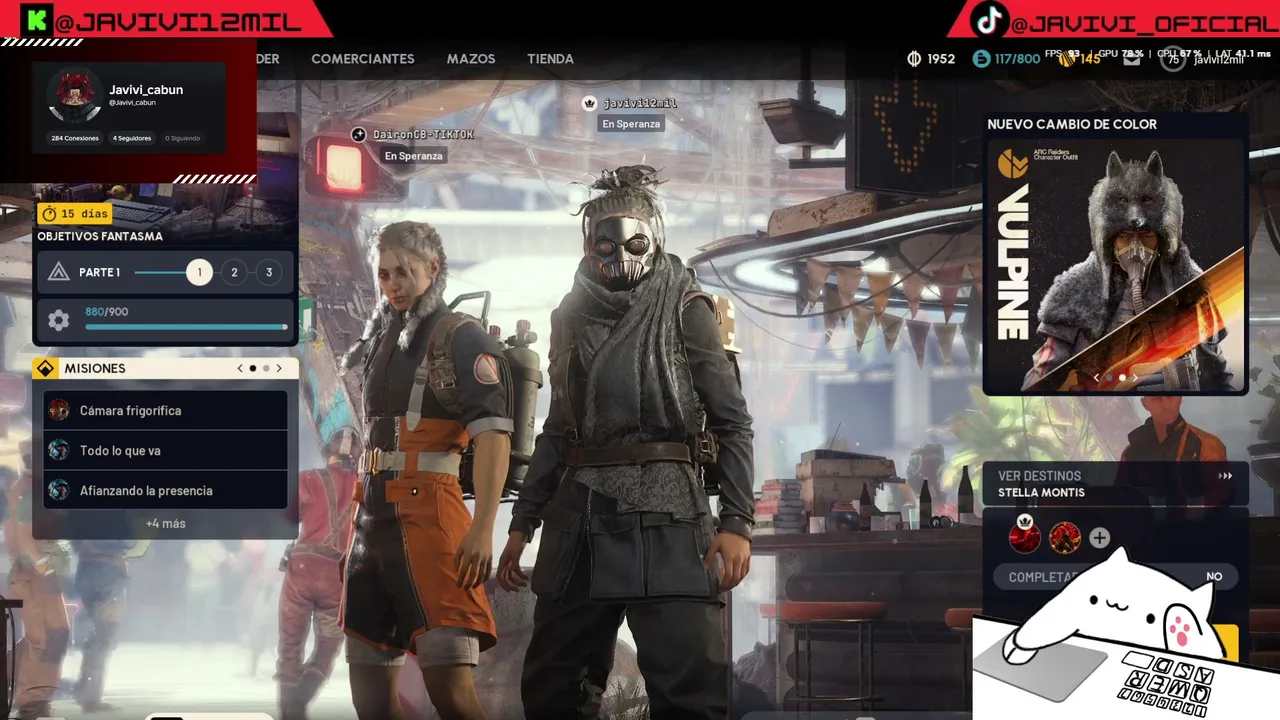Open VER DESTINOS Stella Montis selector
This screenshot has height=720, width=1280.
(x=1115, y=484)
